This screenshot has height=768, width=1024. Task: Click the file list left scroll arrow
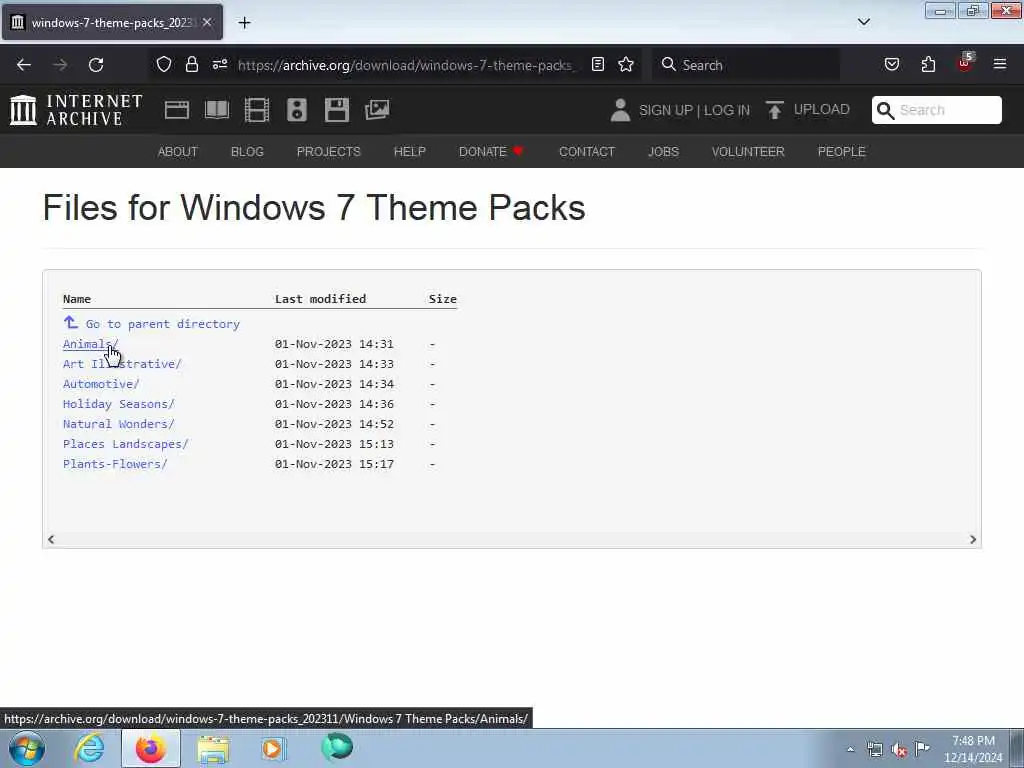(x=51, y=539)
